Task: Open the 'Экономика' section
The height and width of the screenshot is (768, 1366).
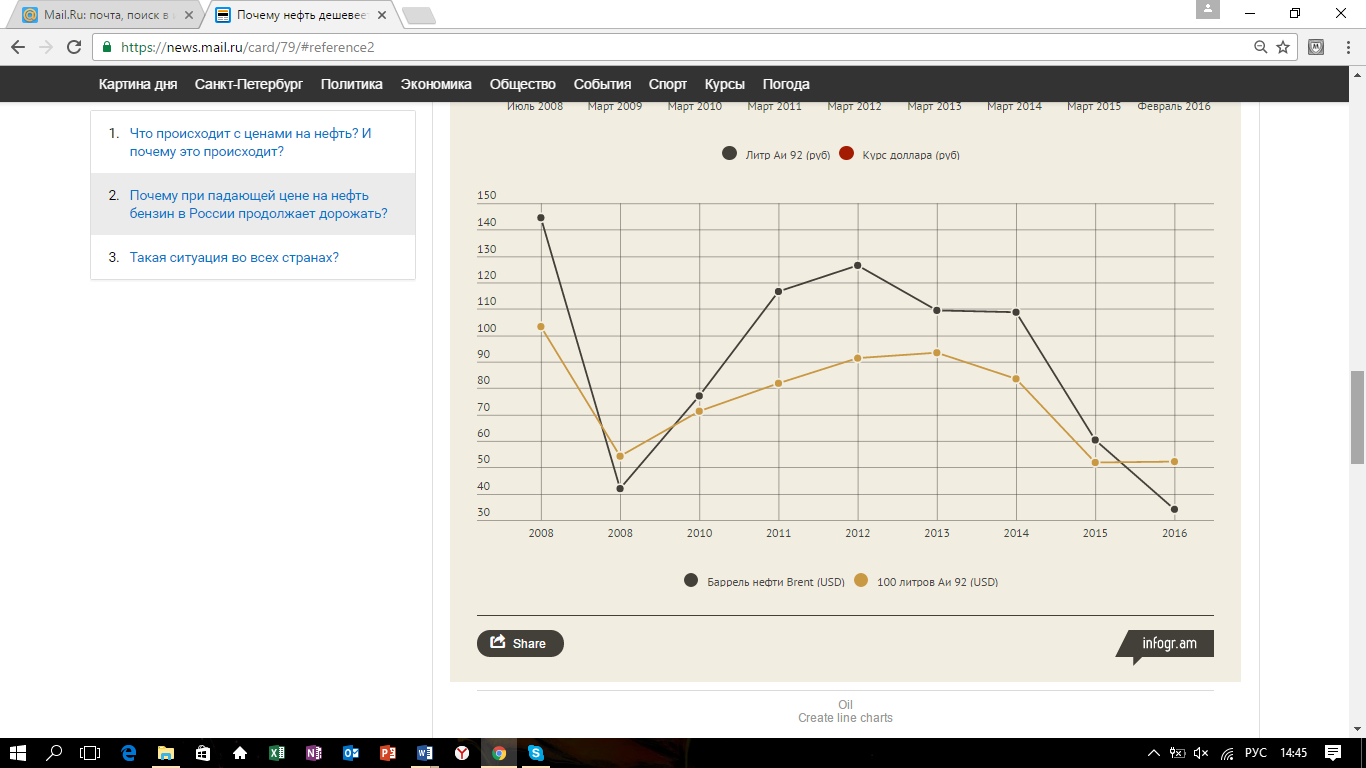Action: 436,84
